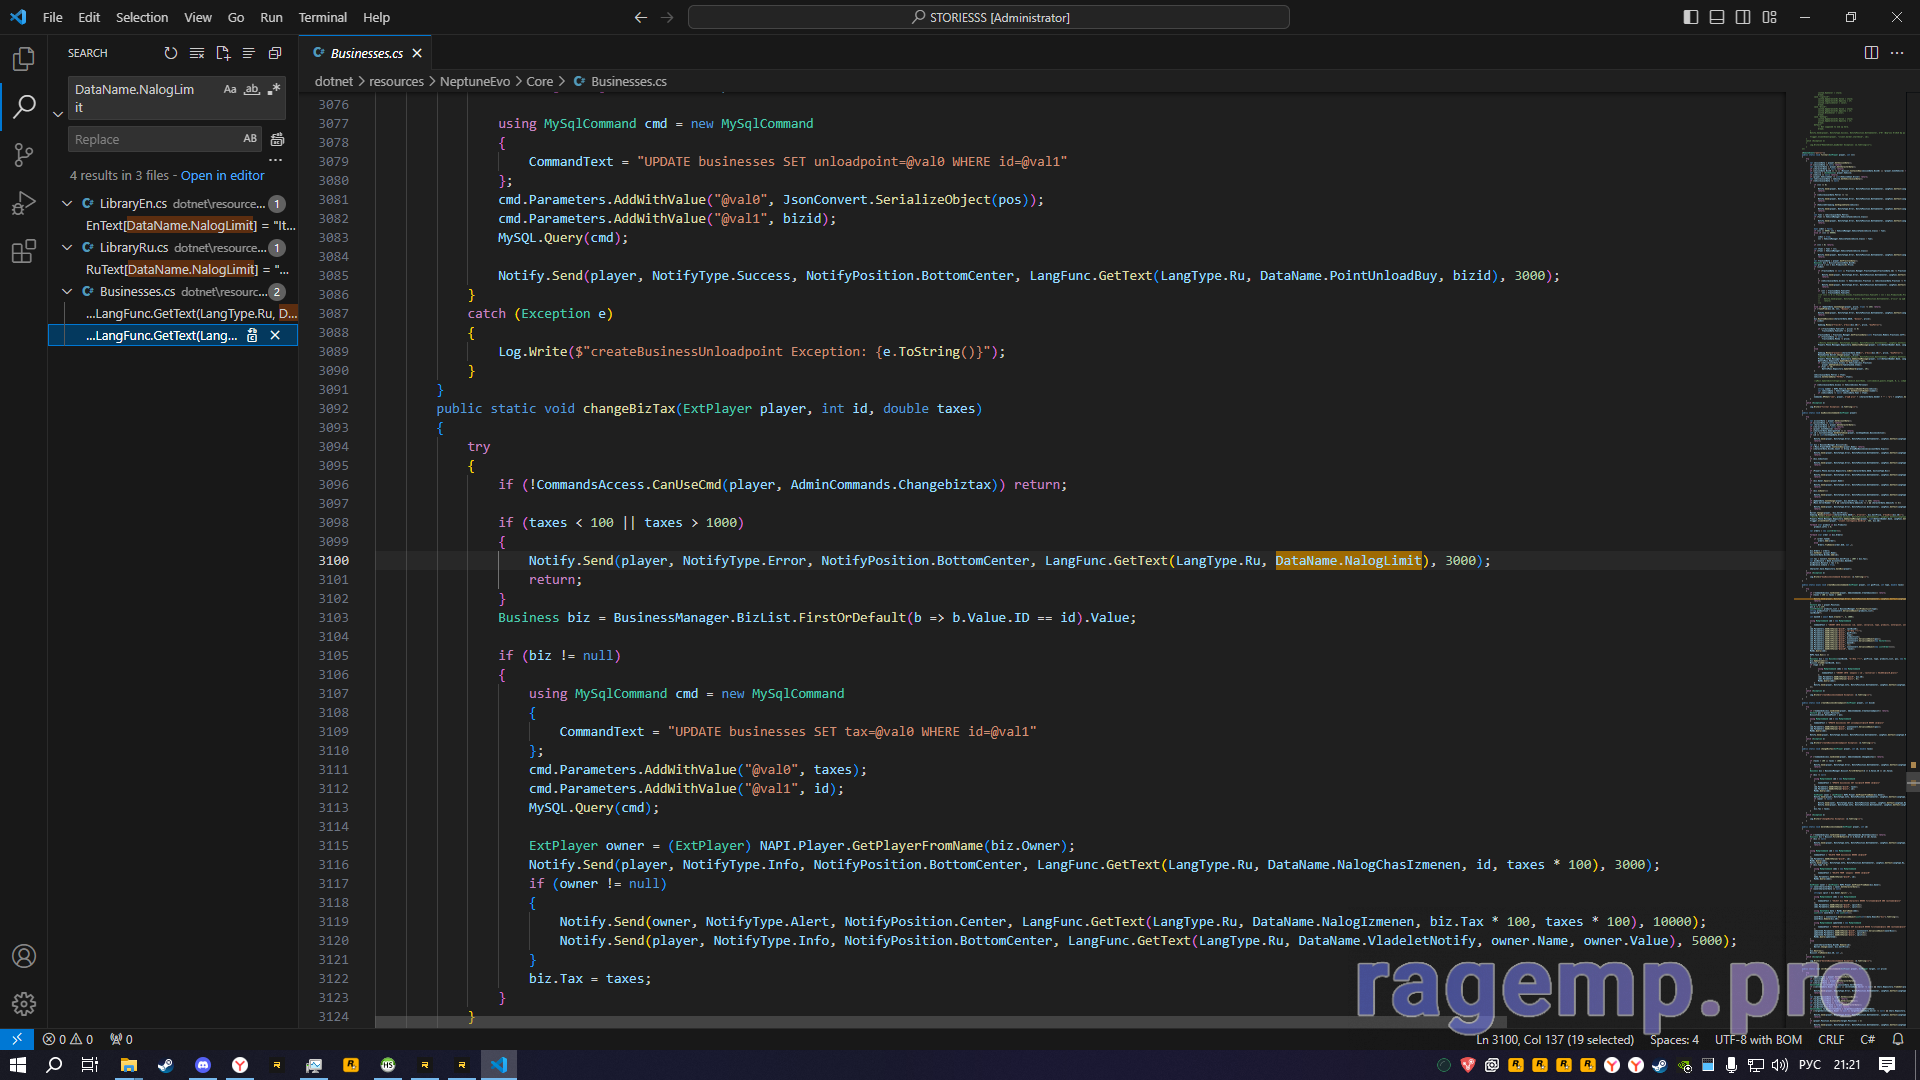Clear search results in Search panel

[197, 53]
